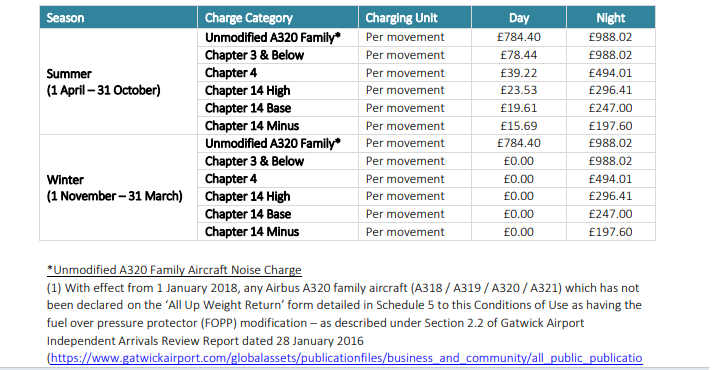The width and height of the screenshot is (718, 370).
Task: Select the Charge Category column header
Action: pyautogui.click(x=278, y=17)
